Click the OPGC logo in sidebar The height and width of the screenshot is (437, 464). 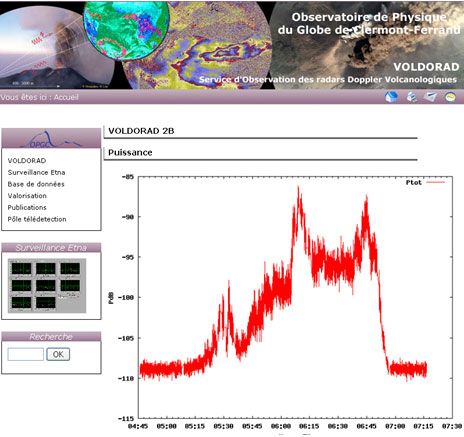point(51,139)
